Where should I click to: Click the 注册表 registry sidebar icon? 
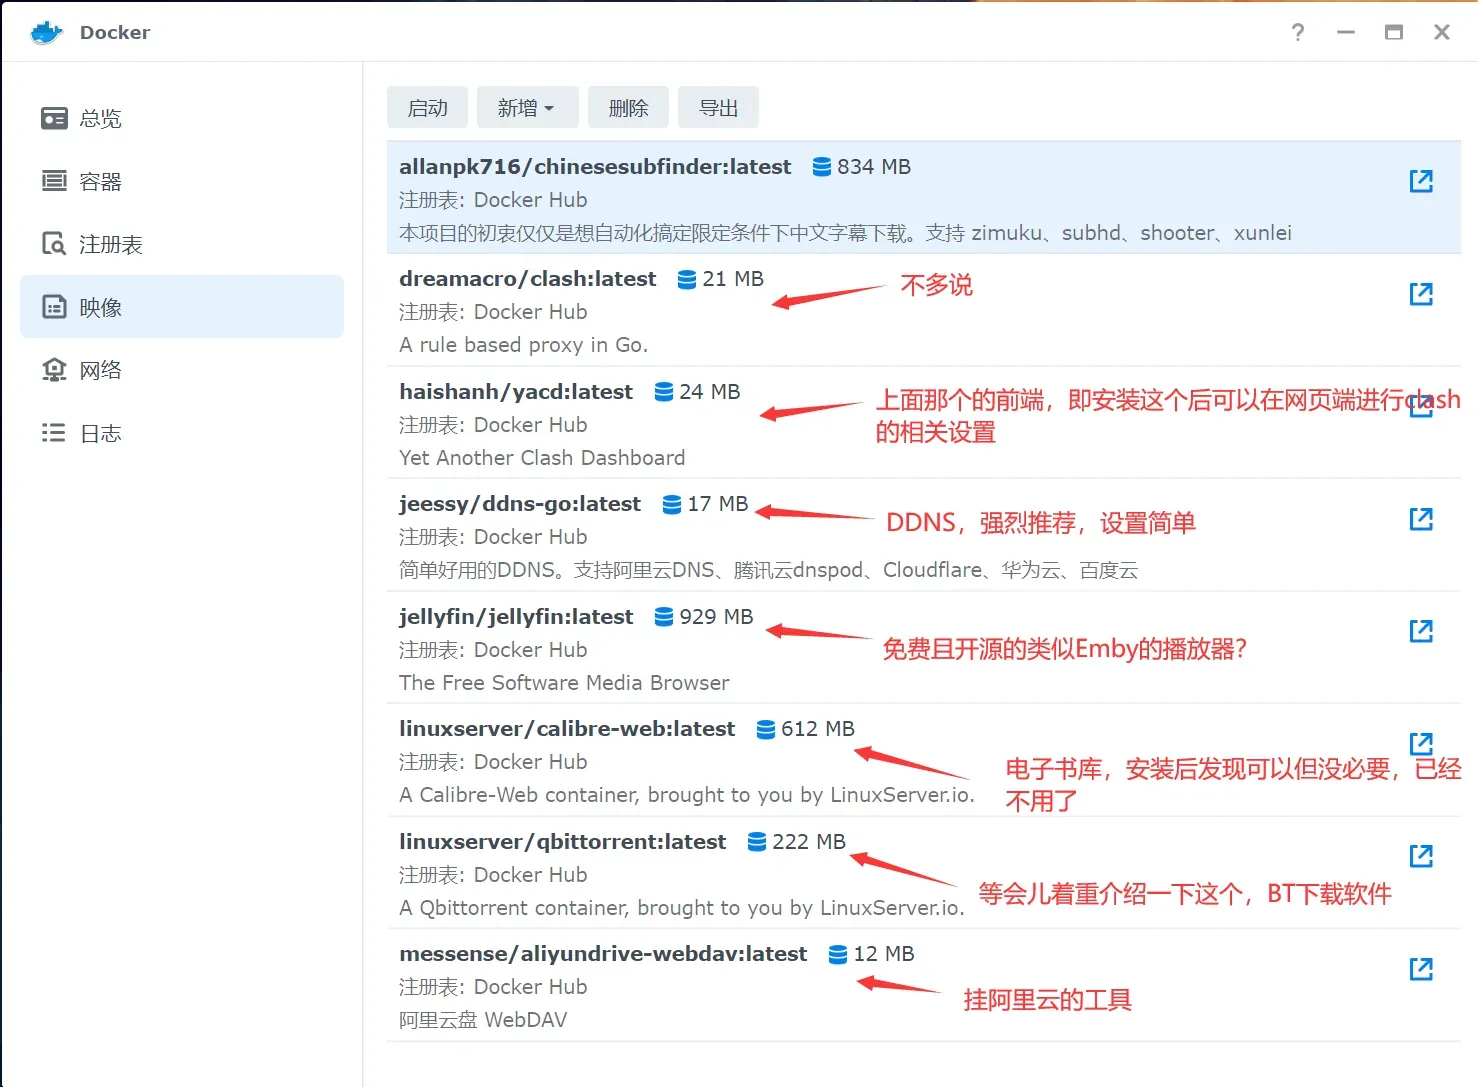54,244
